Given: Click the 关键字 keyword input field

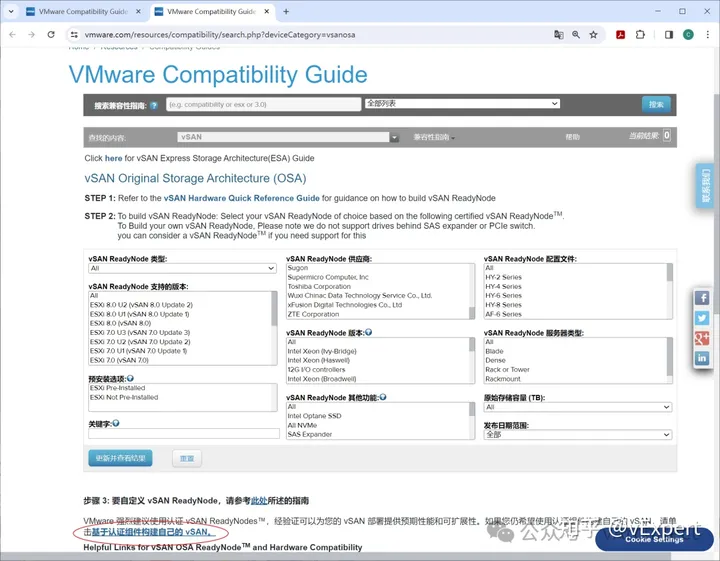Looking at the screenshot, I should point(184,433).
